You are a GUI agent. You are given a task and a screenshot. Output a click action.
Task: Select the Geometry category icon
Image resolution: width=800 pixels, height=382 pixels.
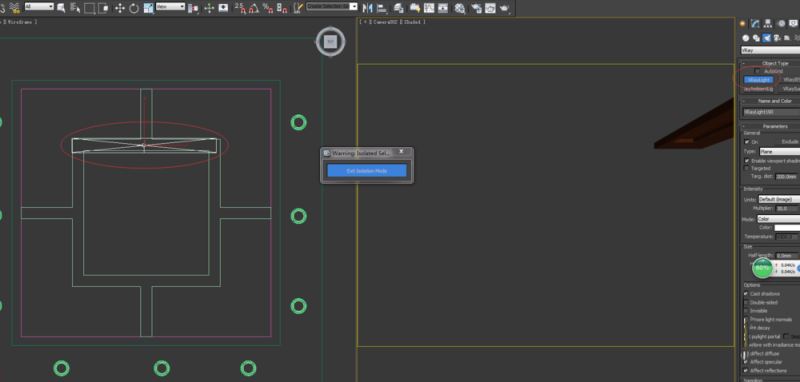[x=746, y=38]
